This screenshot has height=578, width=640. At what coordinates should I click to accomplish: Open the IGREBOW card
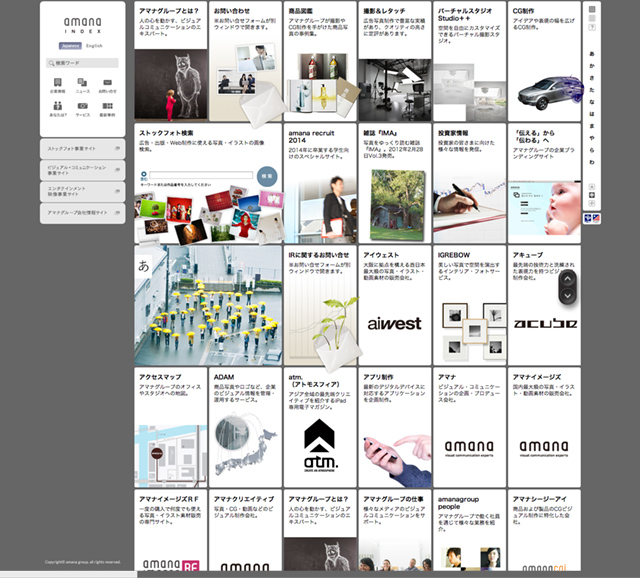469,305
